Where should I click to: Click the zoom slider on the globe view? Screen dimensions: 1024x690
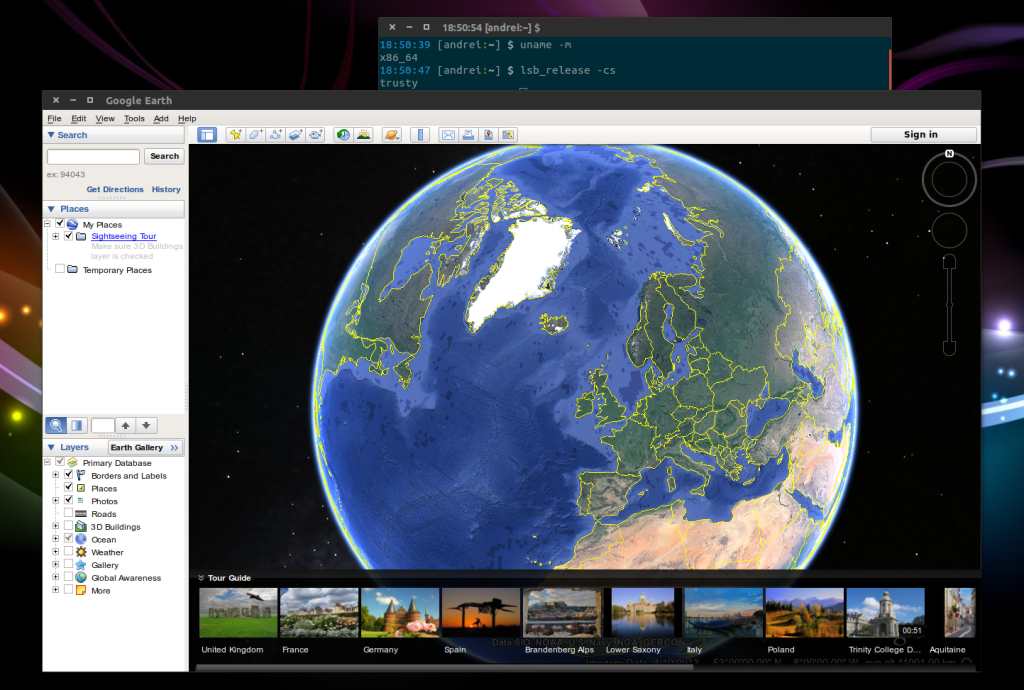[949, 305]
